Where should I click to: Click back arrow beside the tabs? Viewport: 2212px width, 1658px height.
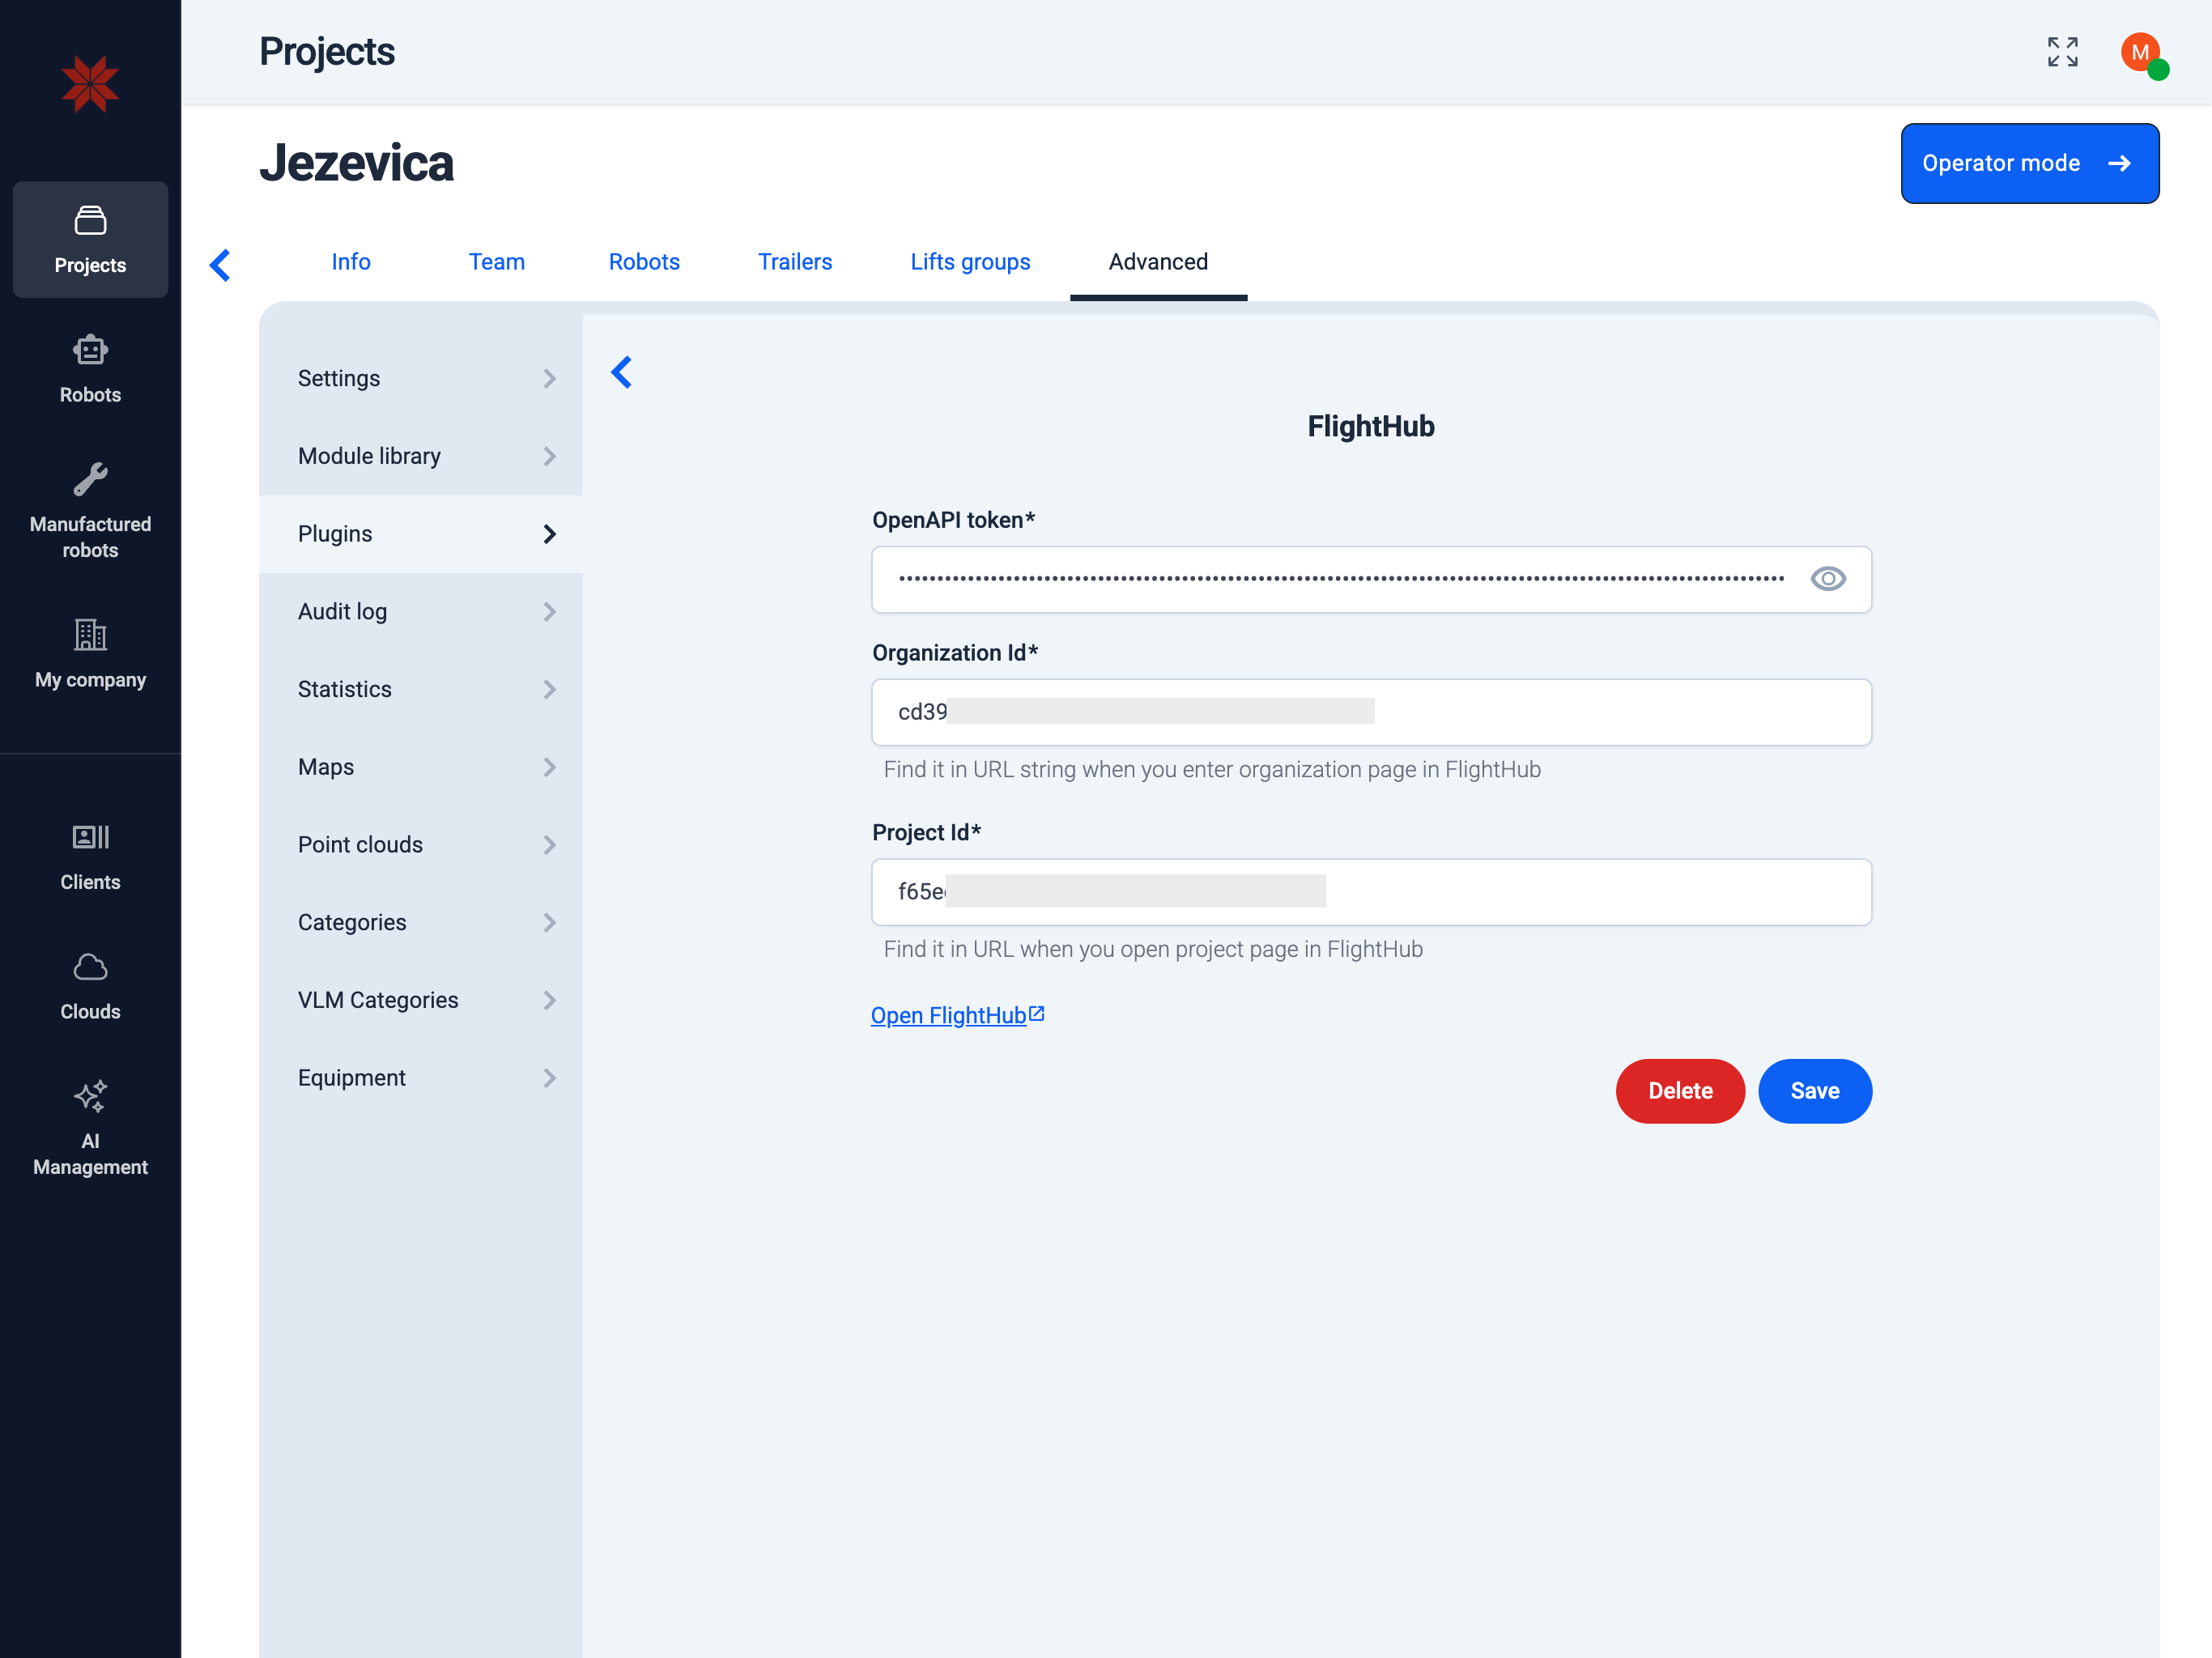pos(221,264)
